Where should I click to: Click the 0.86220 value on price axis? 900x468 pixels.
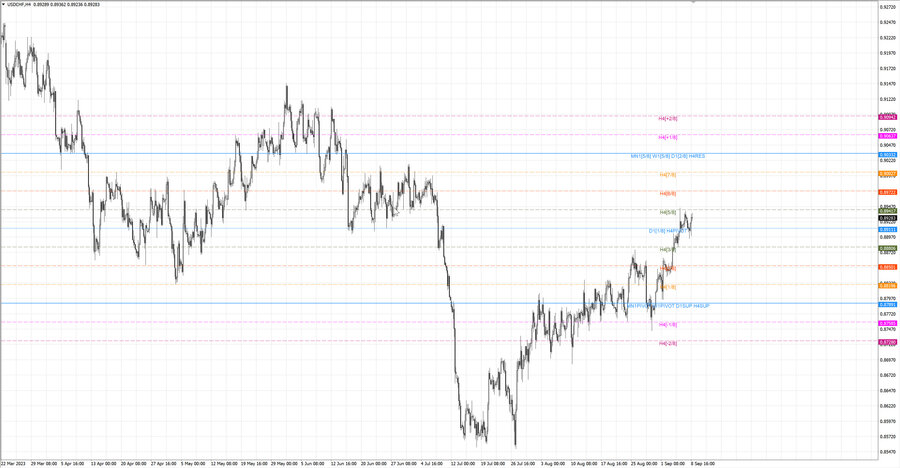[888, 406]
